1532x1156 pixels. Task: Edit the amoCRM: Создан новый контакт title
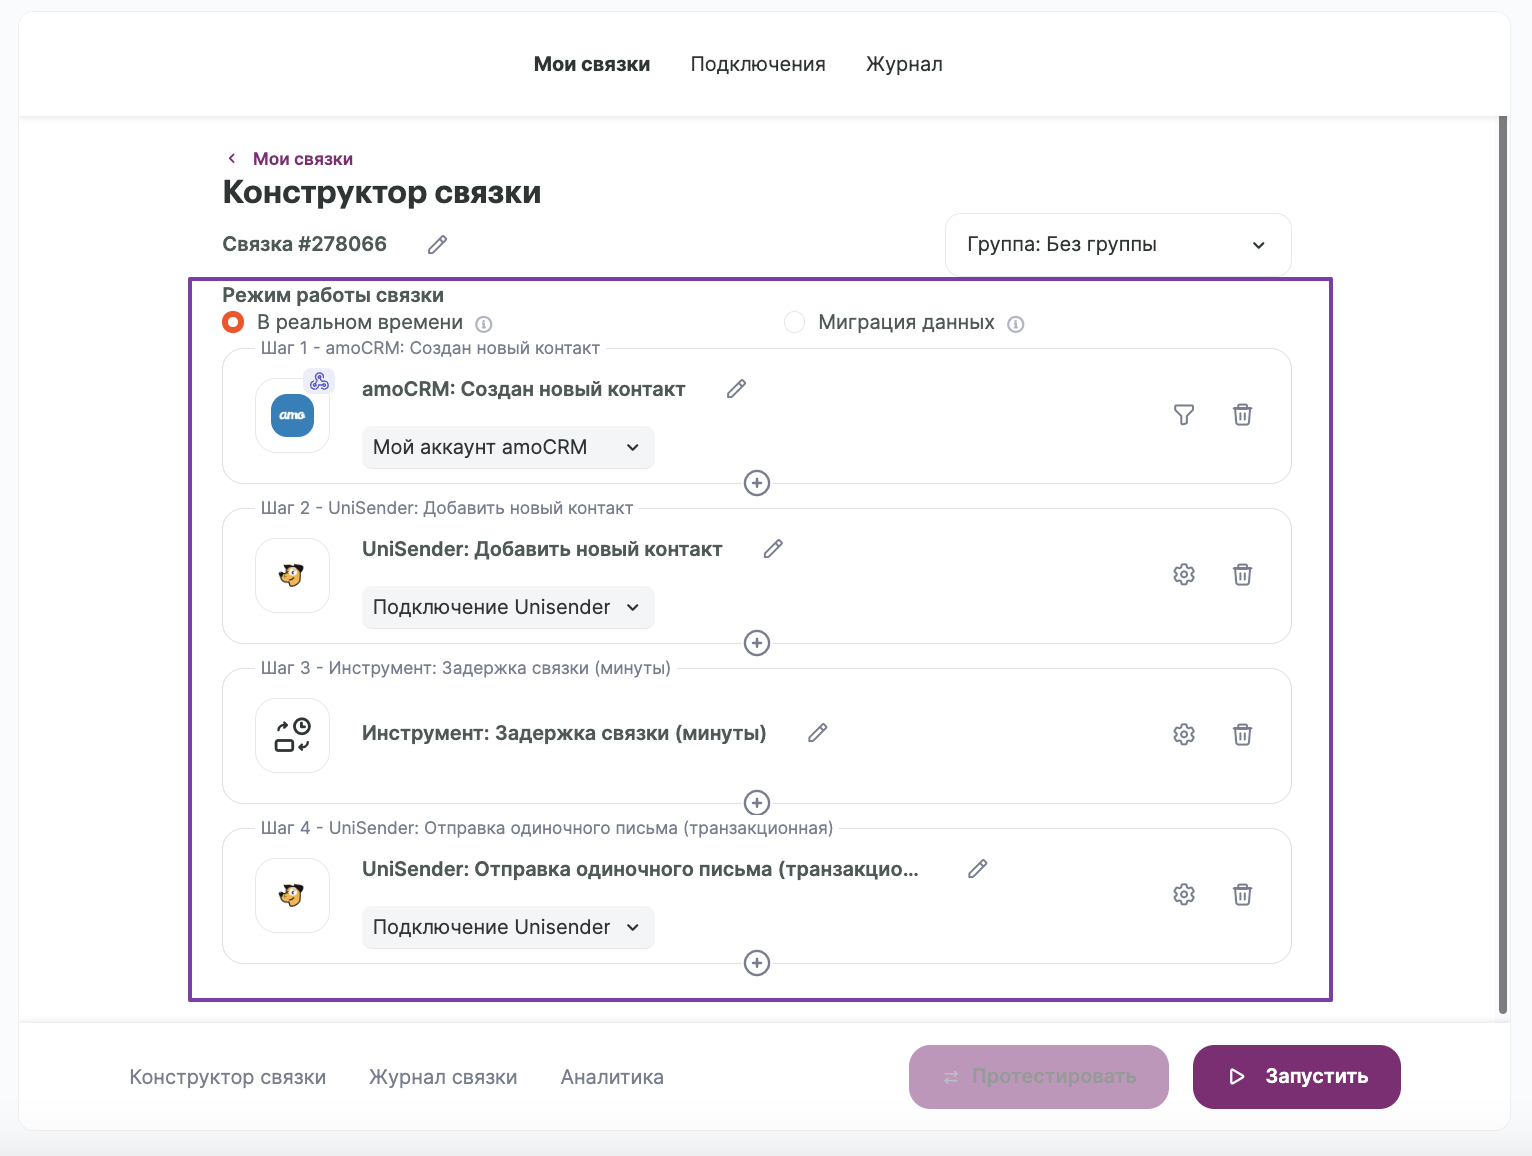click(x=736, y=389)
